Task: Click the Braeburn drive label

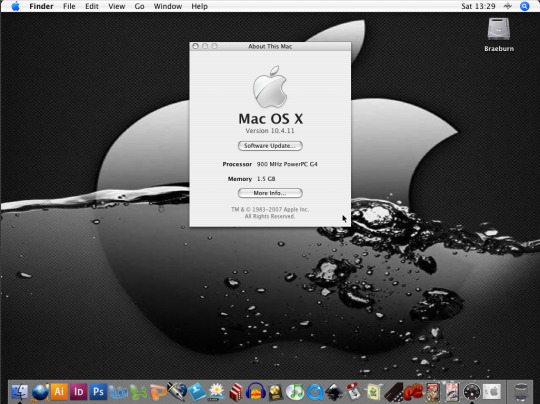Action: click(x=499, y=49)
